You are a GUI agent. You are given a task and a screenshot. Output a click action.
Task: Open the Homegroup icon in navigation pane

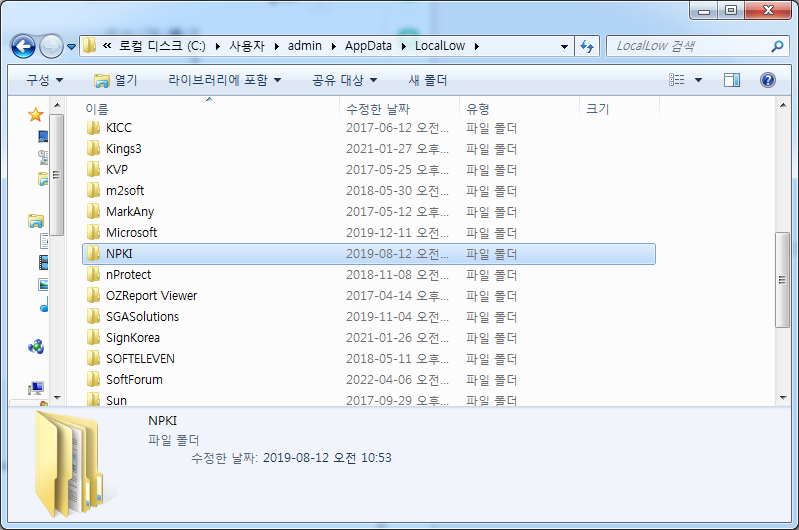[36, 347]
